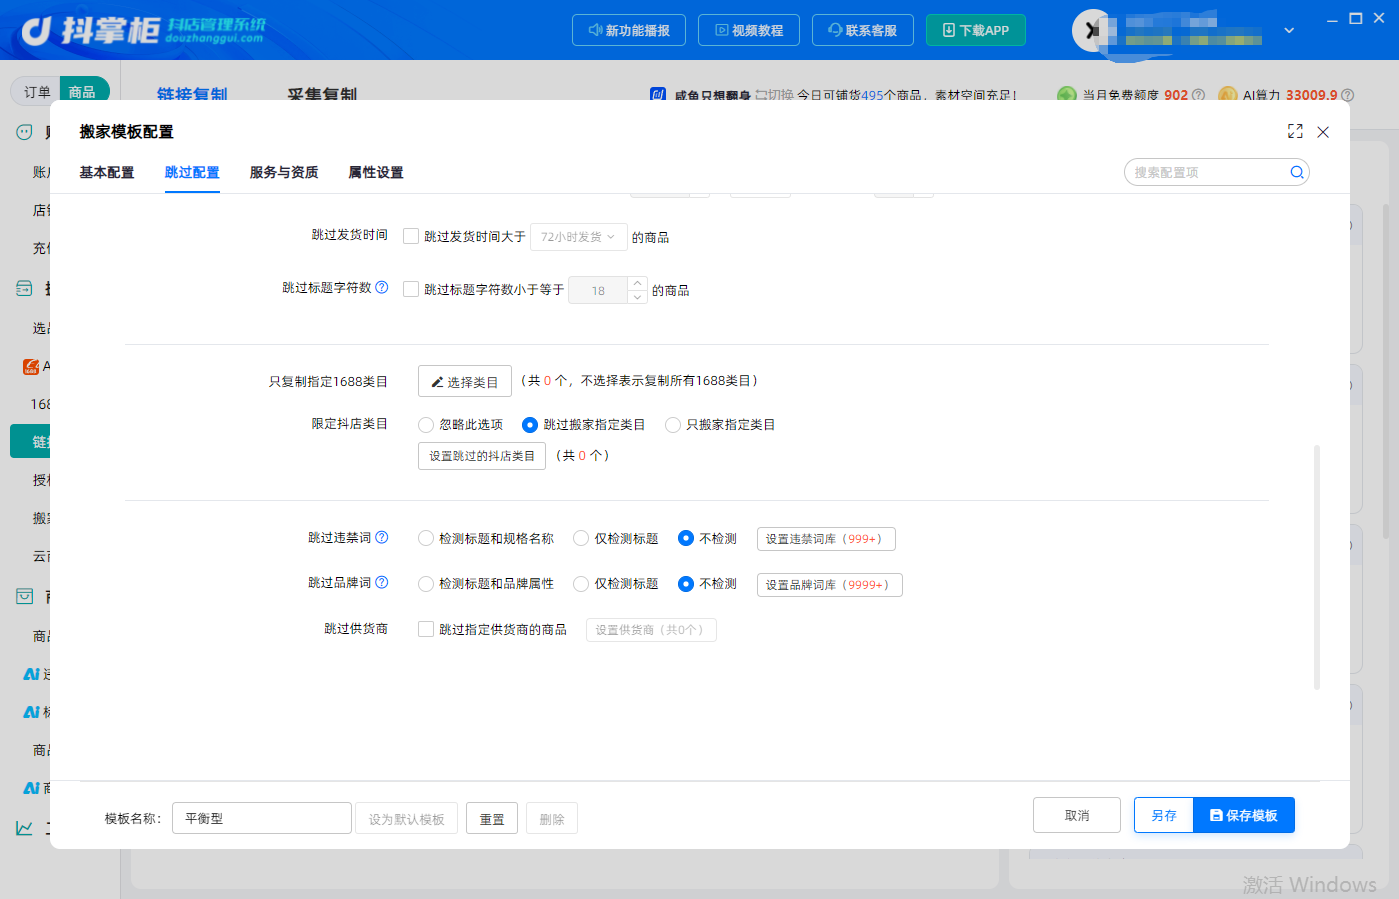The width and height of the screenshot is (1399, 899).
Task: Select 只搬家指定类目 radio option
Action: [x=673, y=425]
